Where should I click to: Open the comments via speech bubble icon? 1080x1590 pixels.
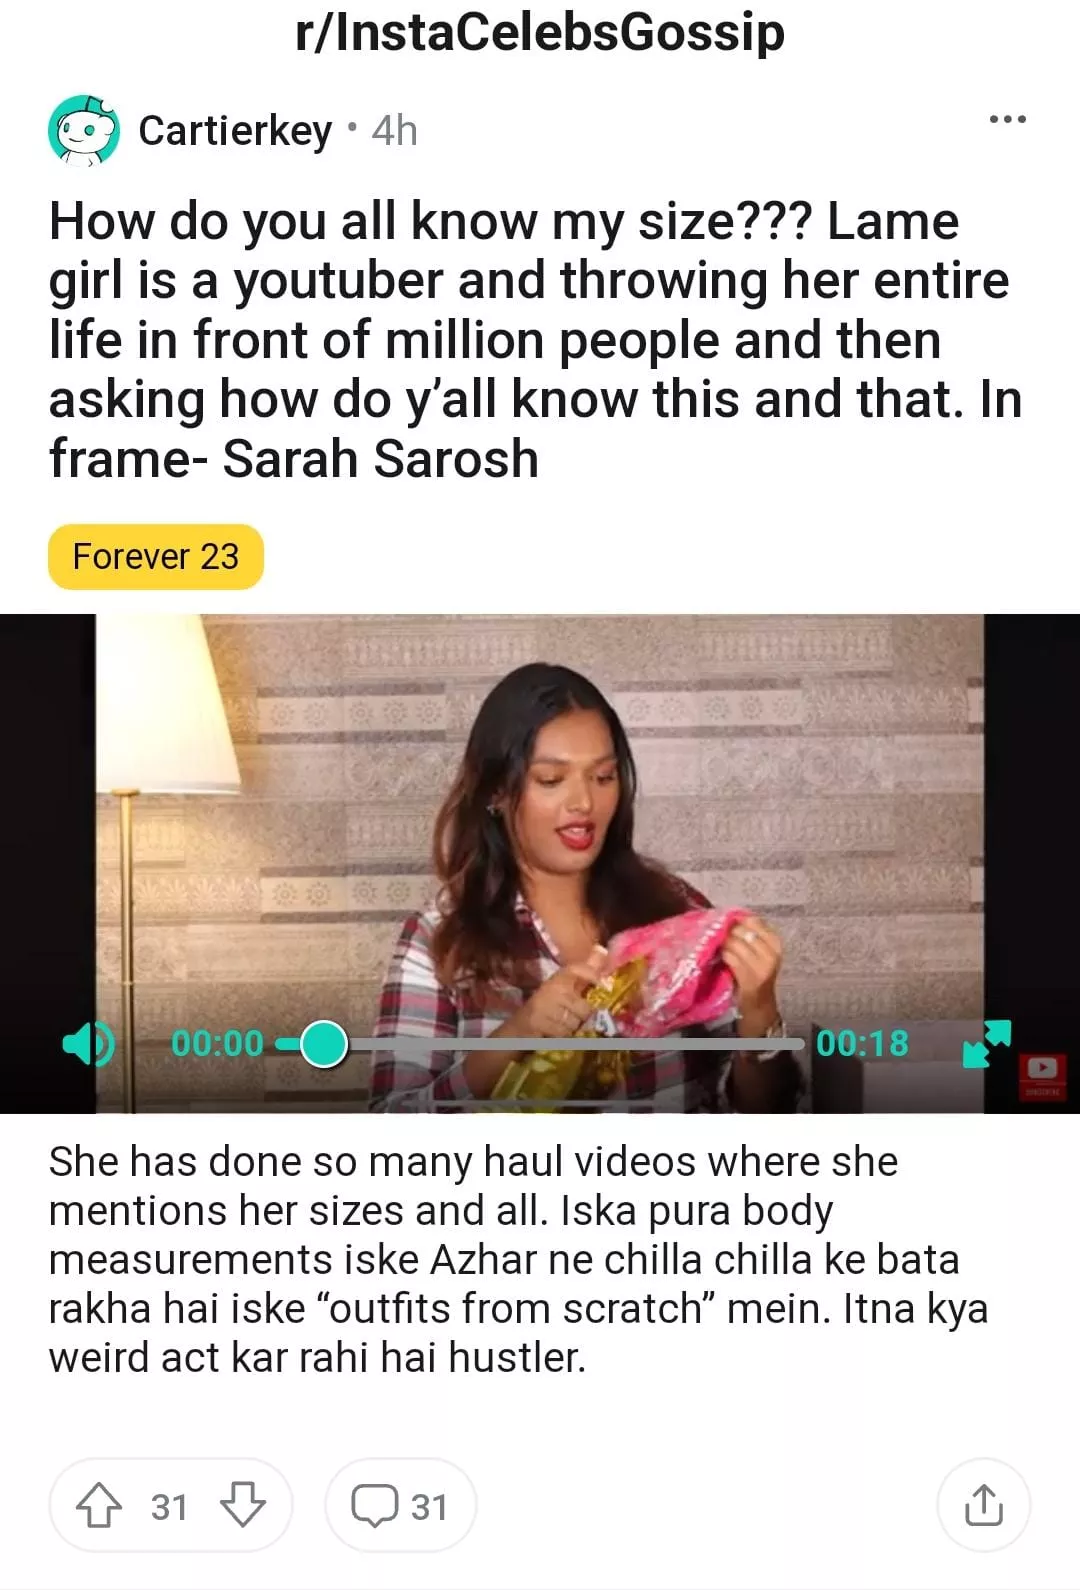375,1506
